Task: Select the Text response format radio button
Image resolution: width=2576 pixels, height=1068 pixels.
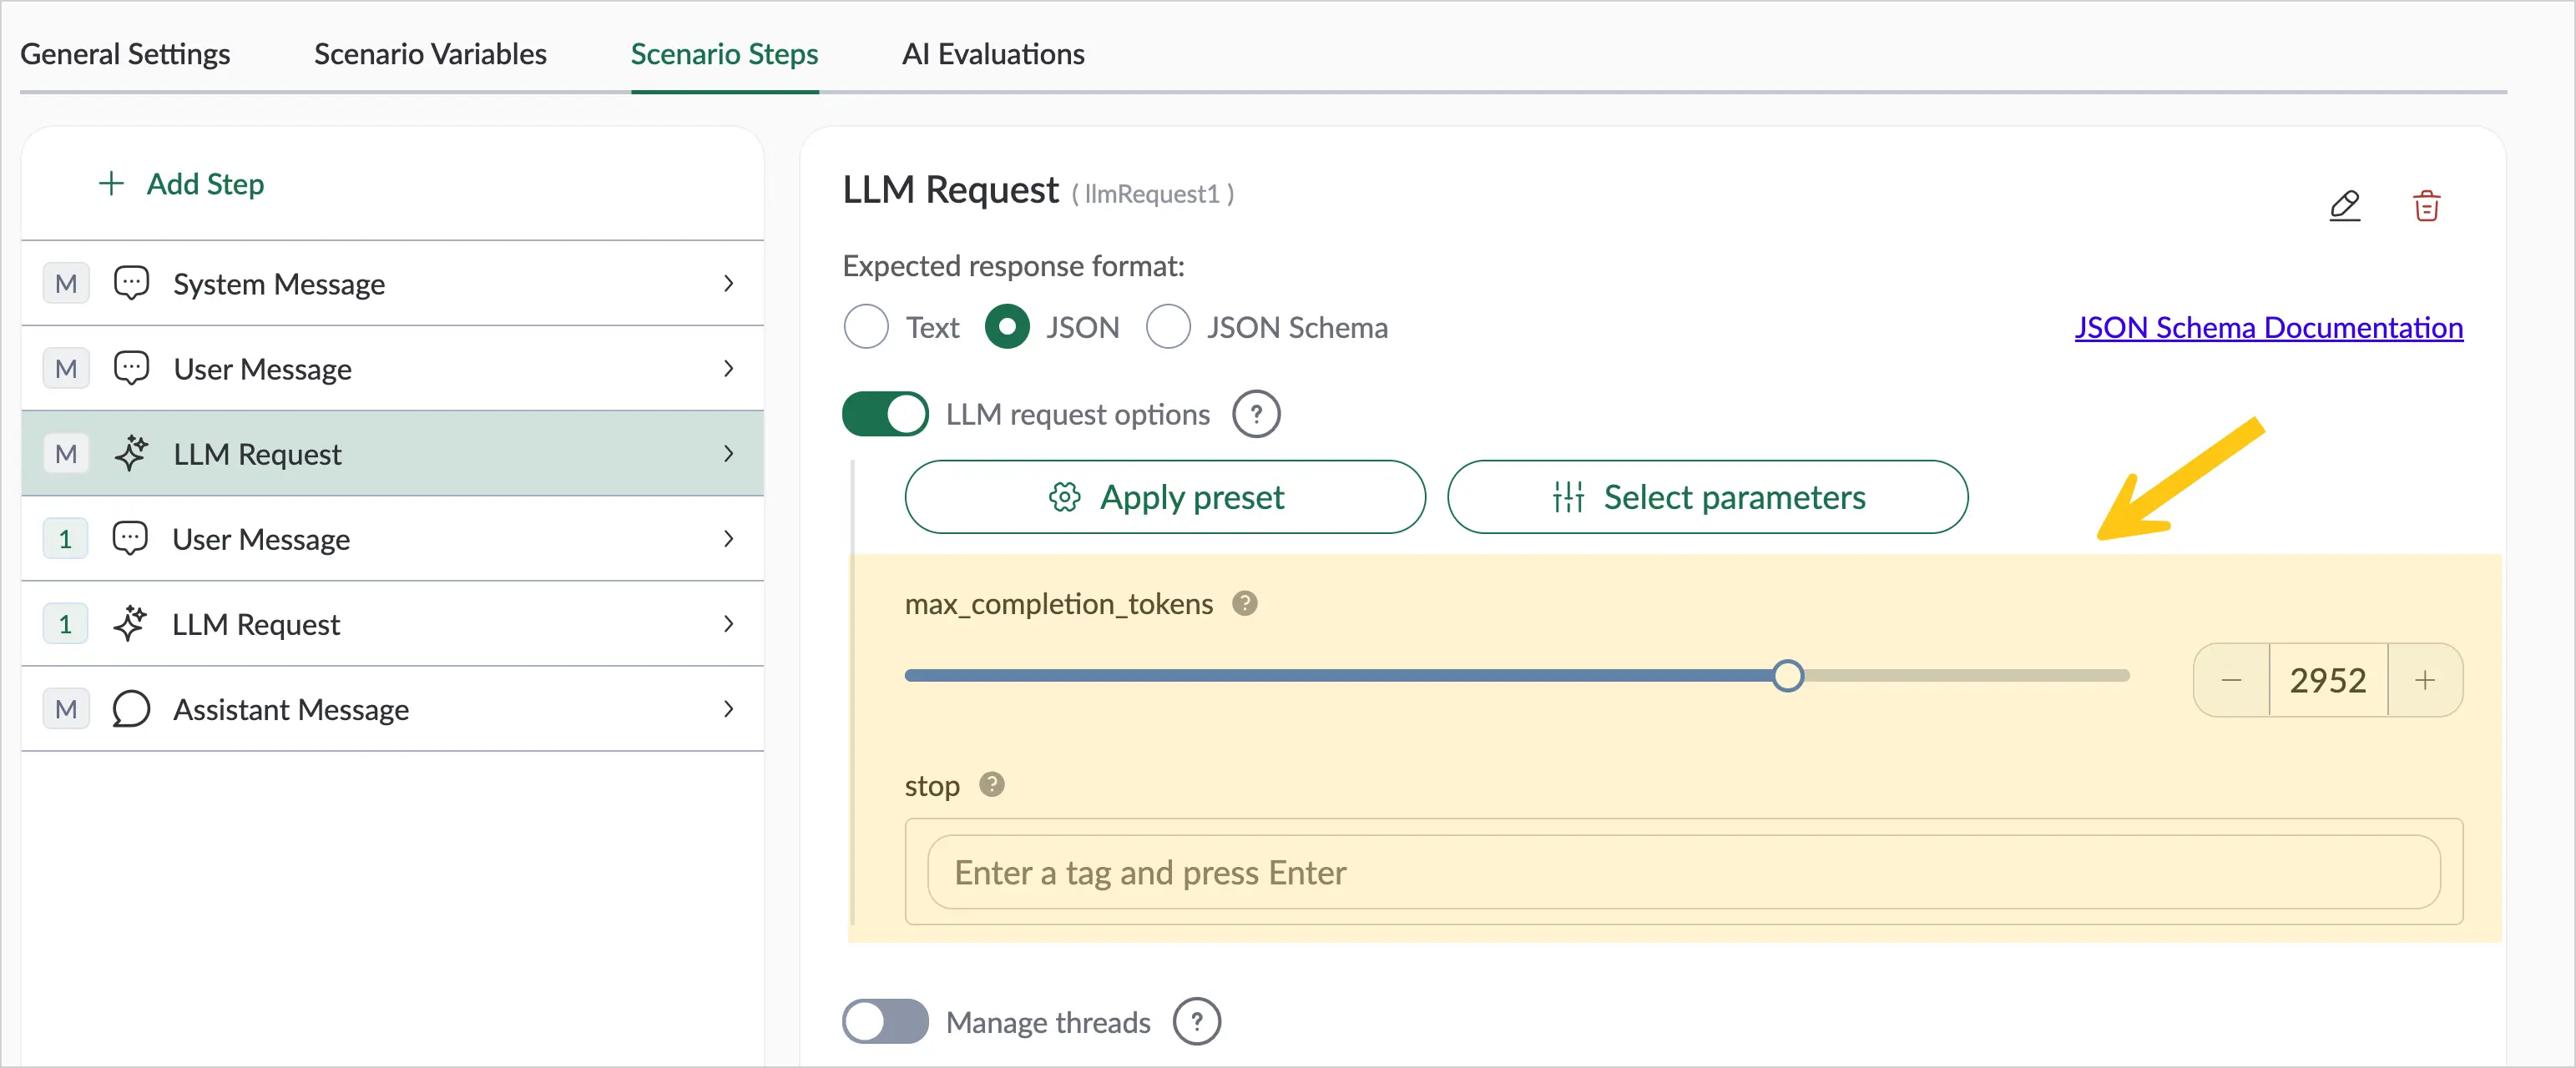Action: click(866, 327)
